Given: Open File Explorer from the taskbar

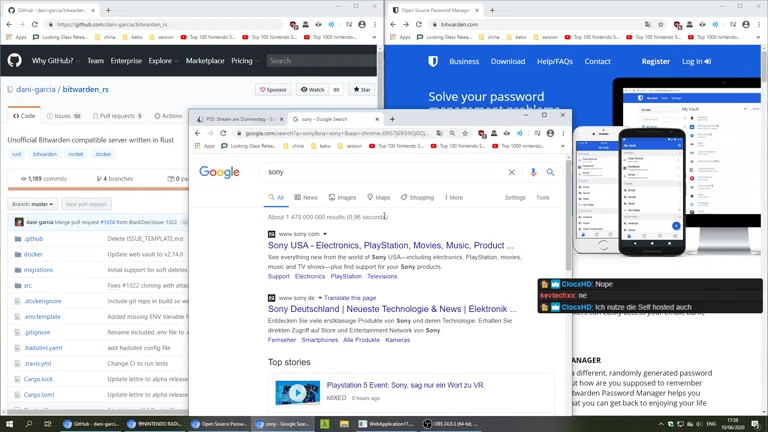Looking at the screenshot, I should (344, 424).
